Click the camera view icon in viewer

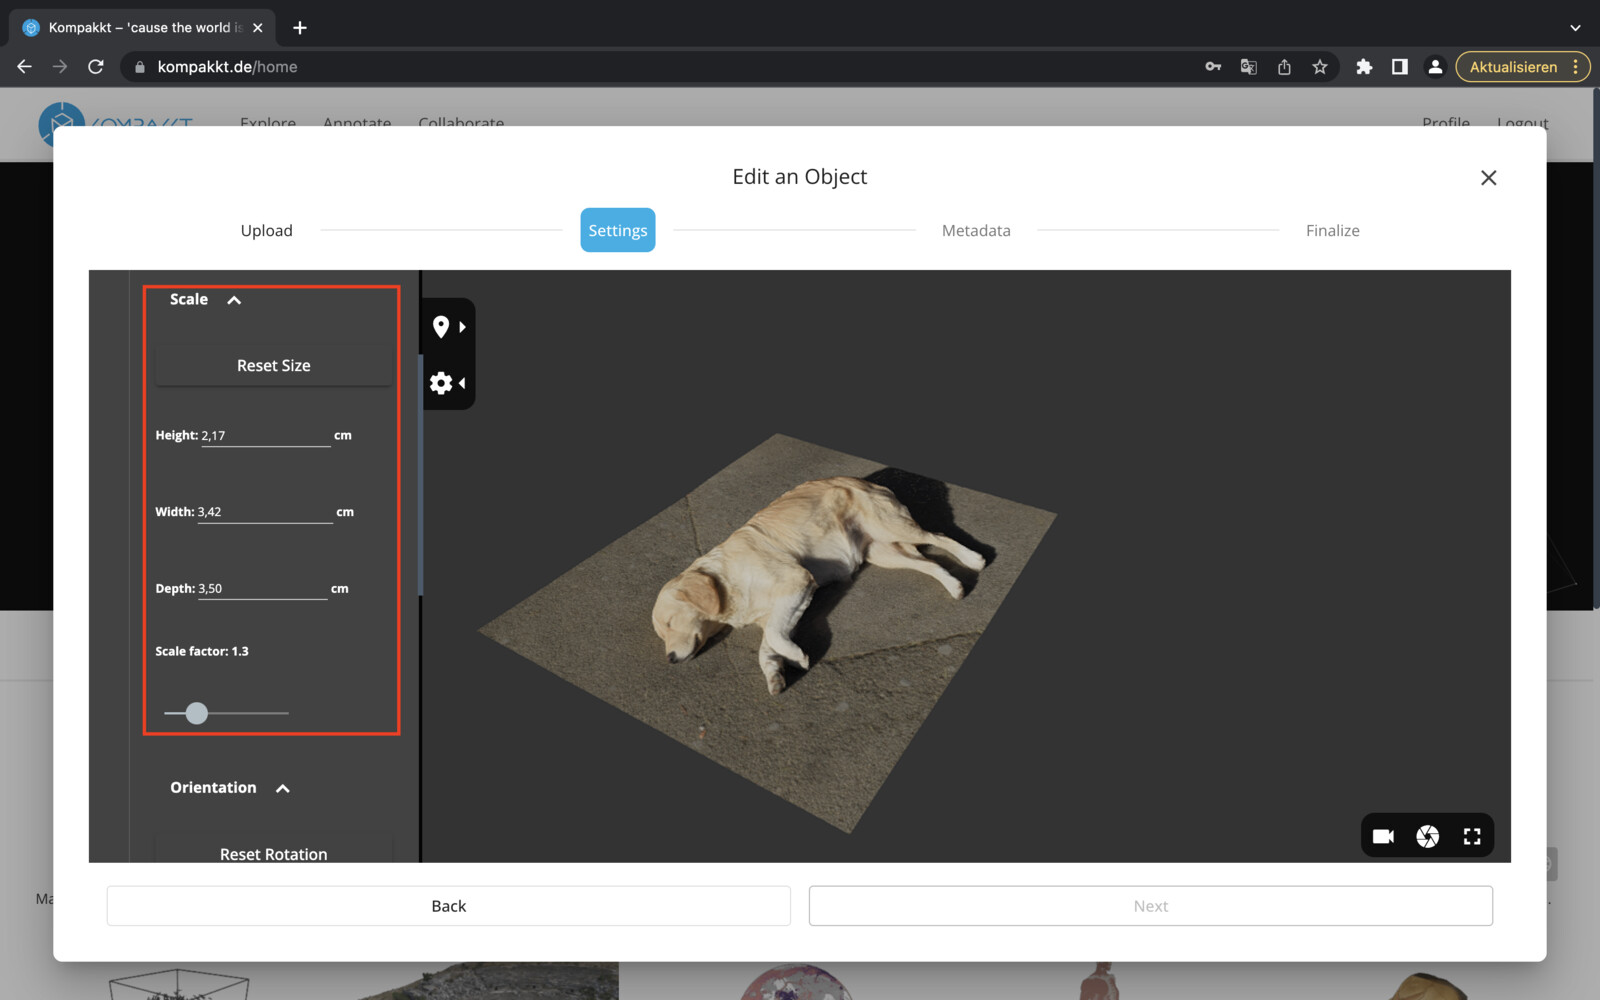click(x=1383, y=836)
